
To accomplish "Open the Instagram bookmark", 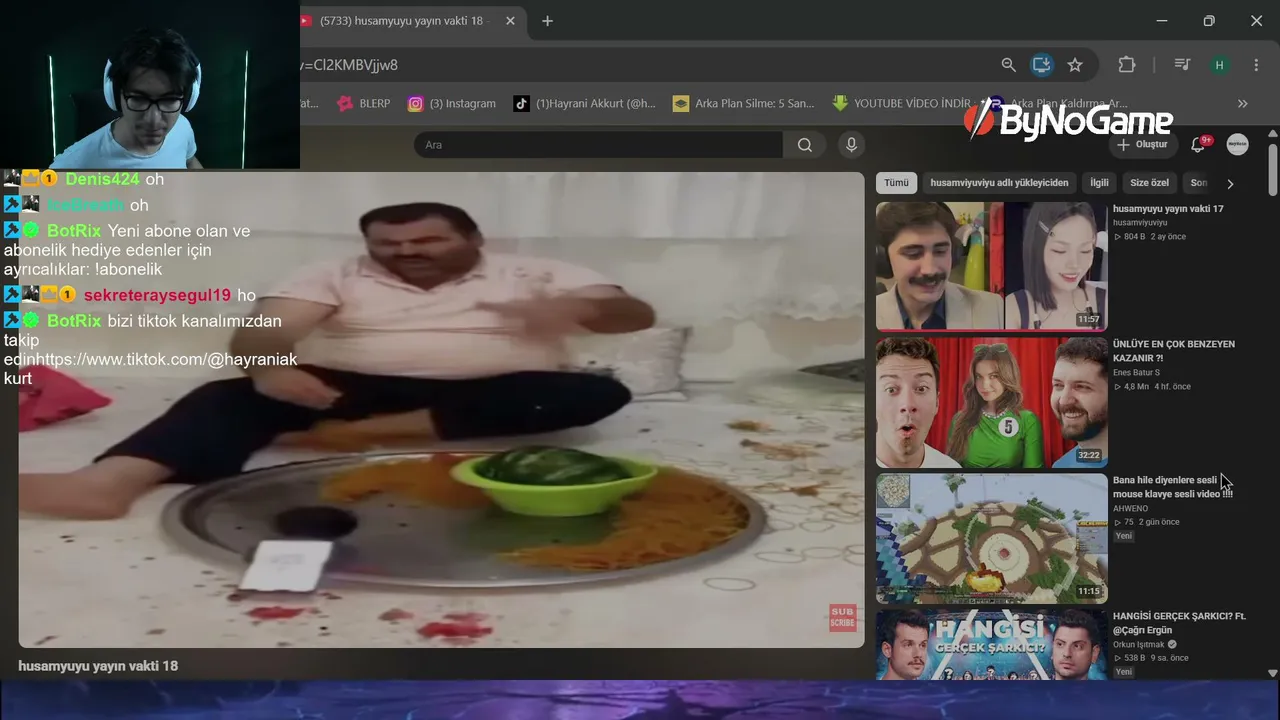I will pos(452,103).
